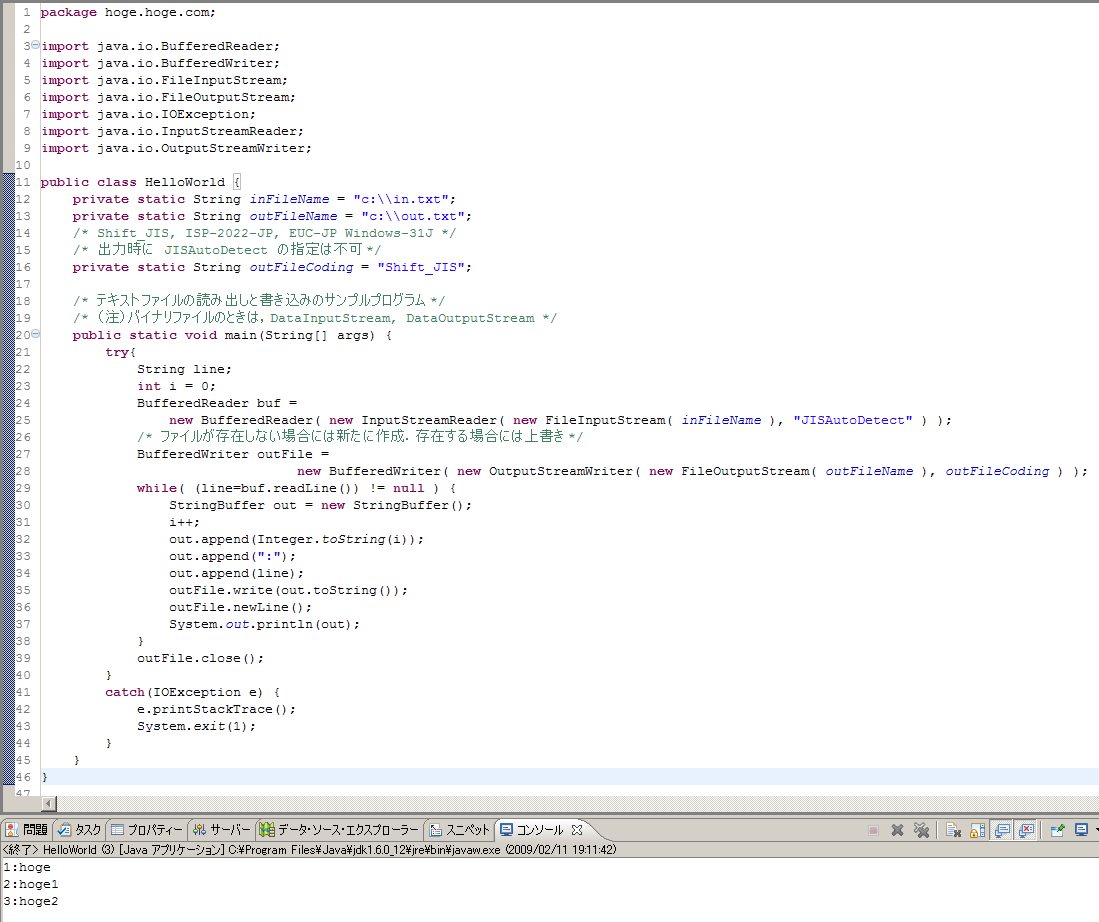This screenshot has height=922, width=1099.
Task: Remove all terminated launches with double X icon
Action: 922,830
